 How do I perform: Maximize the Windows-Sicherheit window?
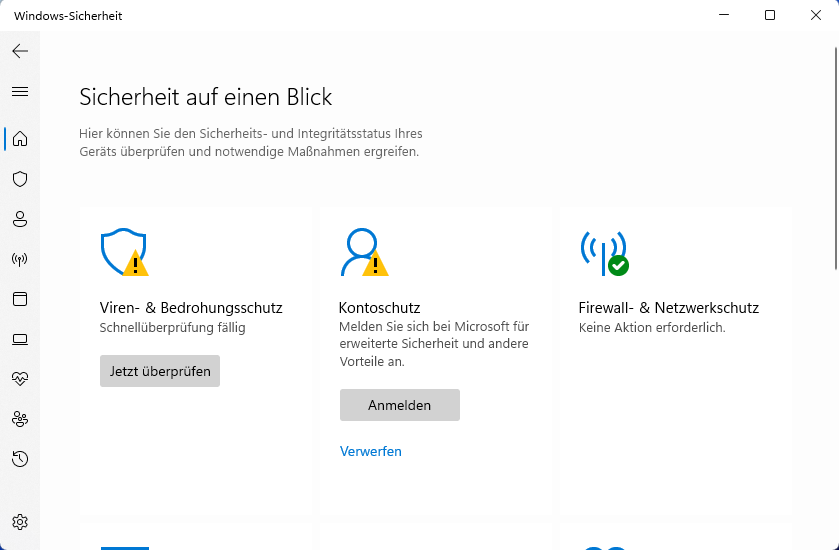pos(769,15)
